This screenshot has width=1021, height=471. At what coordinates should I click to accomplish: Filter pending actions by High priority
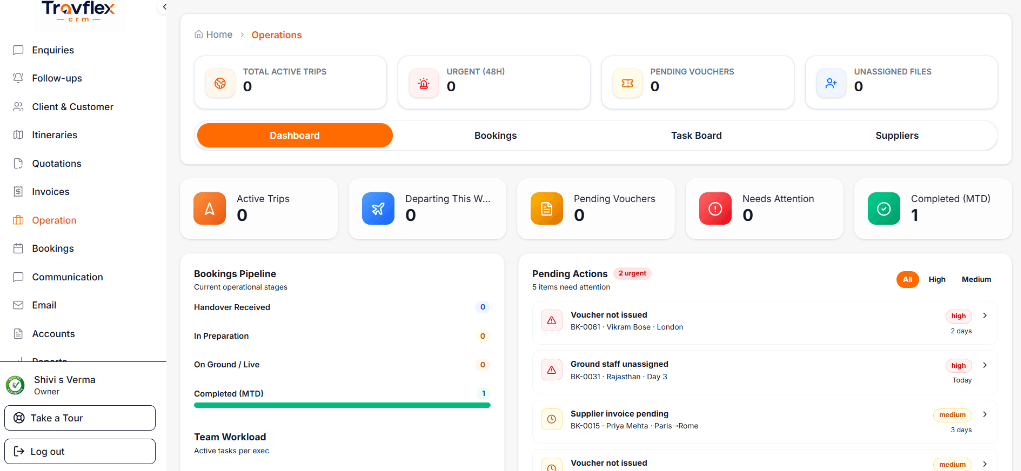click(937, 279)
